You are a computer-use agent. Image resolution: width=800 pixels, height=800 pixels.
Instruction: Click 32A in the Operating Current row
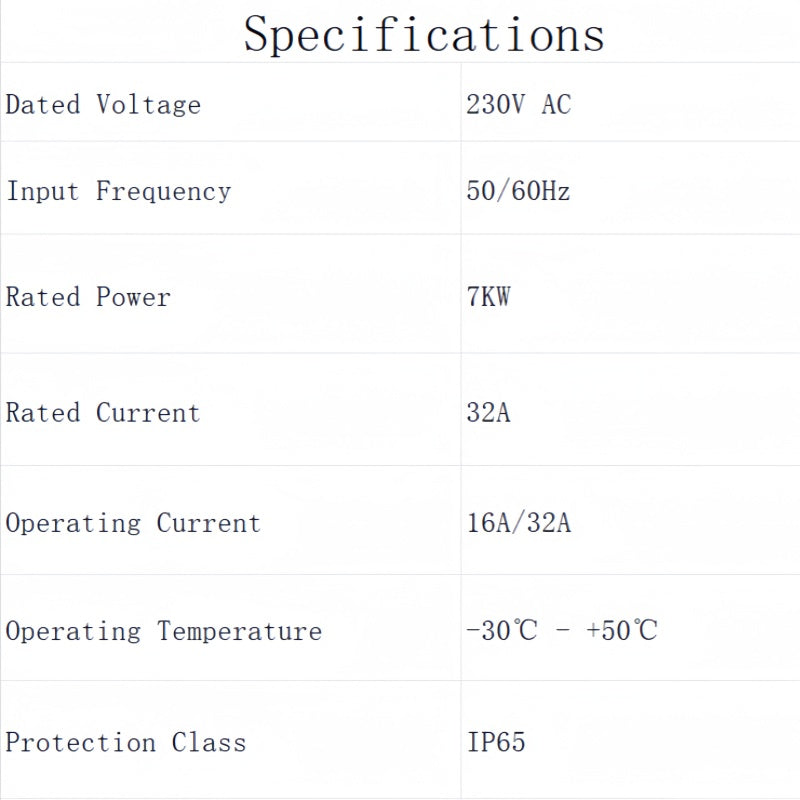pos(548,523)
